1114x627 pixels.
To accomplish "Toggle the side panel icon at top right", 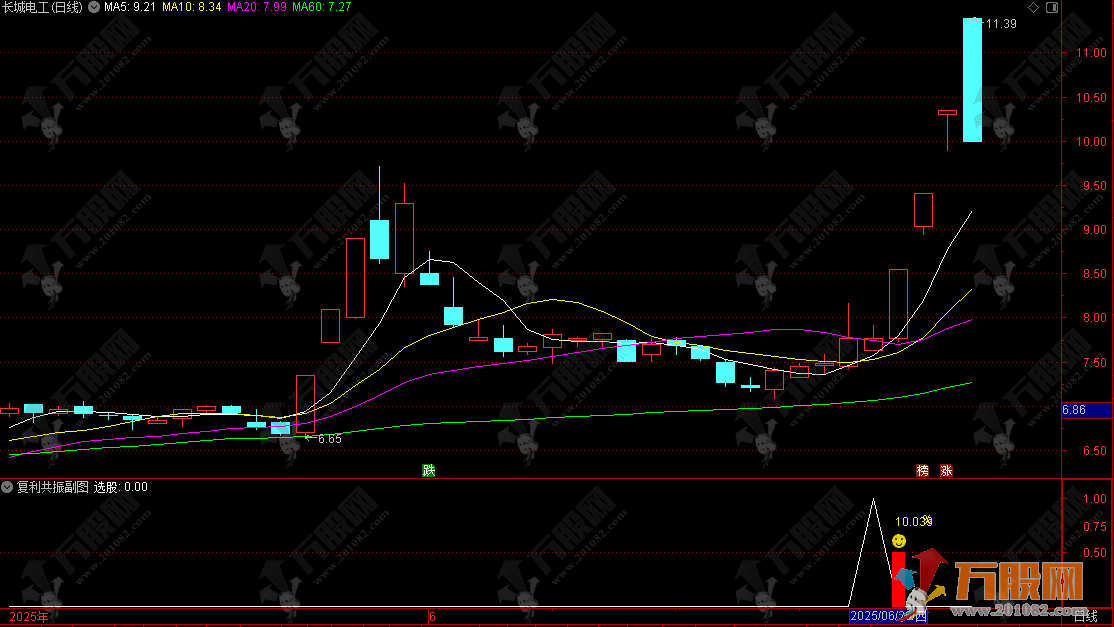I will pyautogui.click(x=1052, y=7).
